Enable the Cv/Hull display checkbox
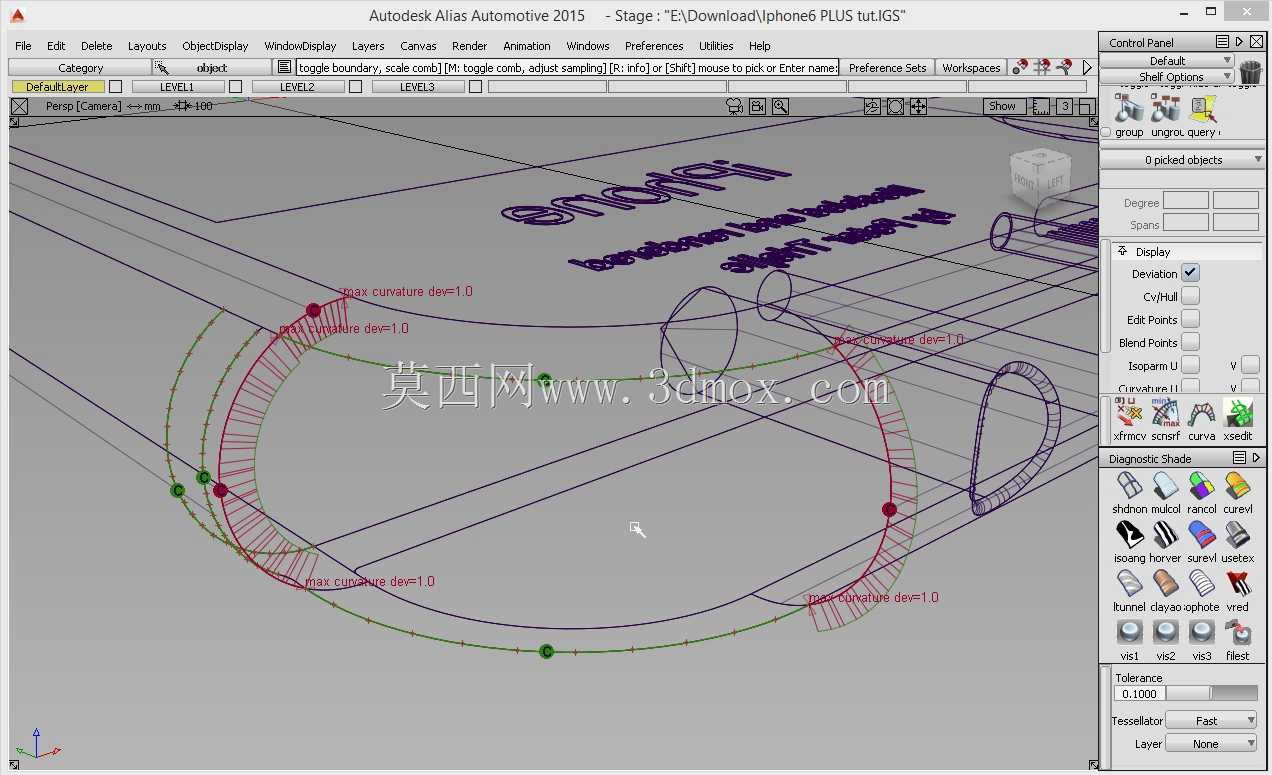 coord(1190,296)
